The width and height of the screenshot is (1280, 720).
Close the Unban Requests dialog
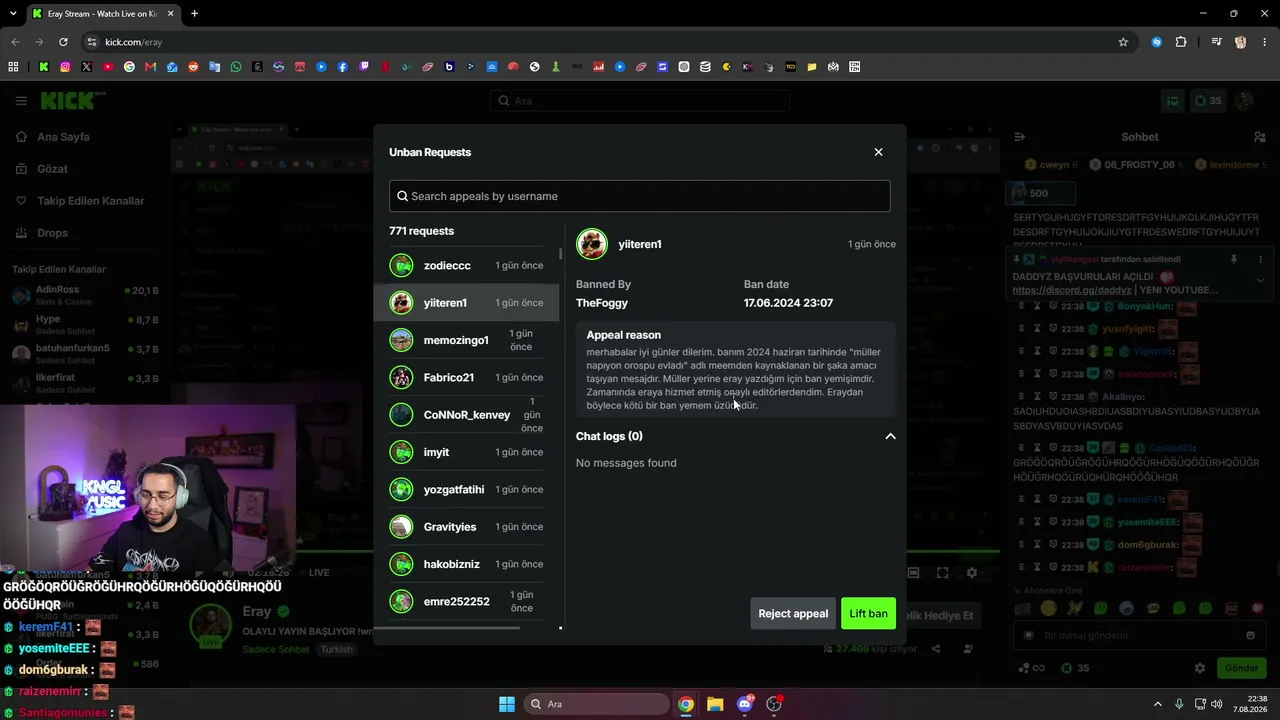click(878, 152)
